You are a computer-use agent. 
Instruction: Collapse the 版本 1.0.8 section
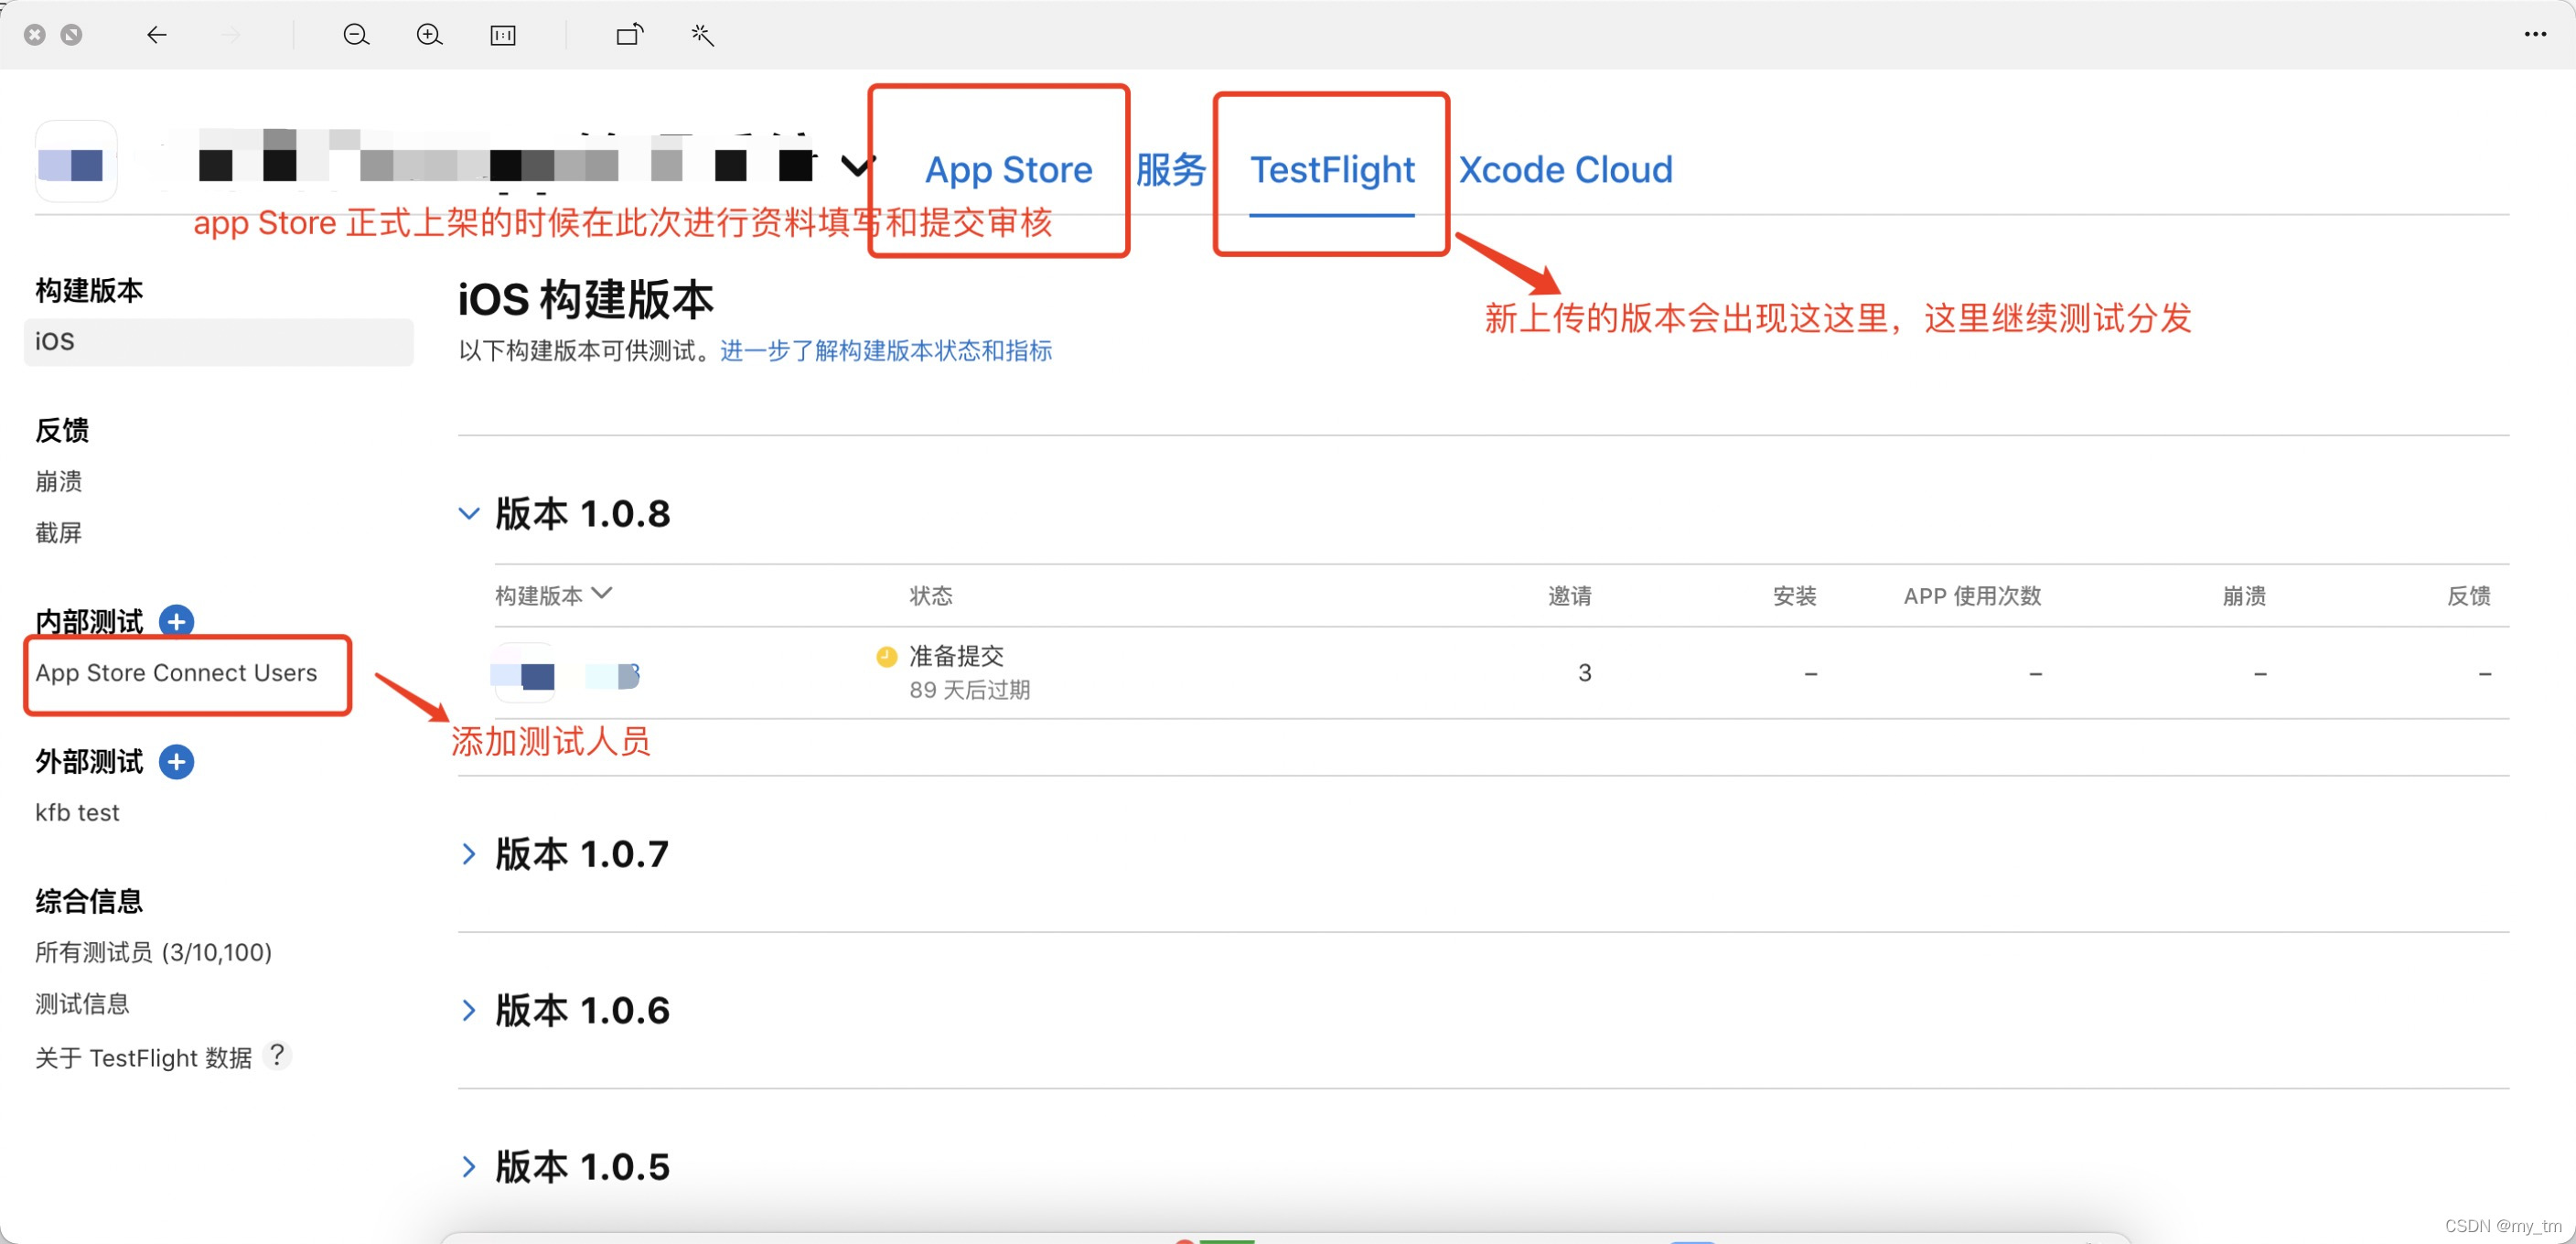[469, 514]
